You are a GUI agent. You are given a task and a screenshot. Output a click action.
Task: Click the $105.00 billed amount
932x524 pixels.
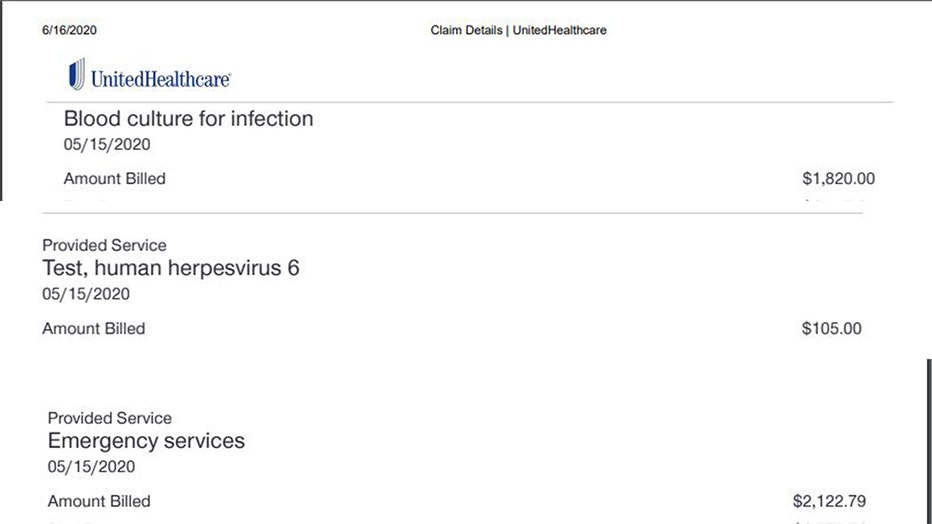click(x=831, y=328)
